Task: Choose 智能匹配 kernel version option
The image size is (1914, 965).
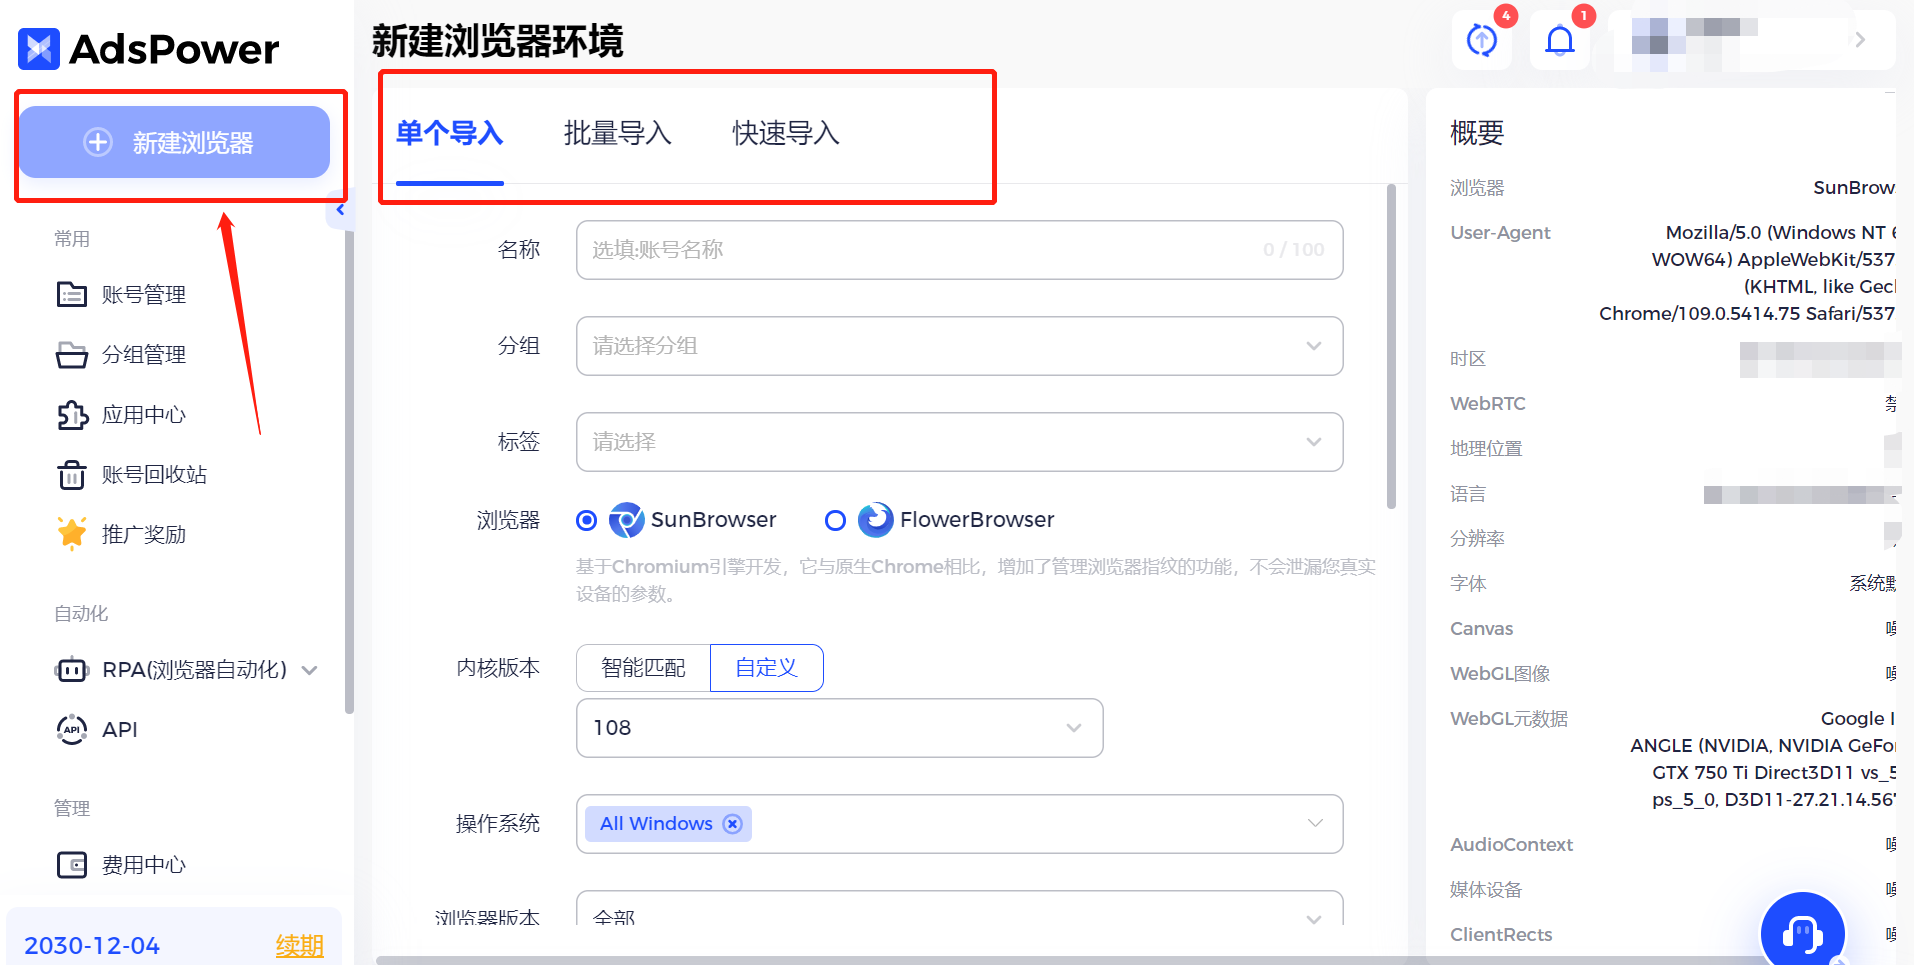Action: [643, 668]
